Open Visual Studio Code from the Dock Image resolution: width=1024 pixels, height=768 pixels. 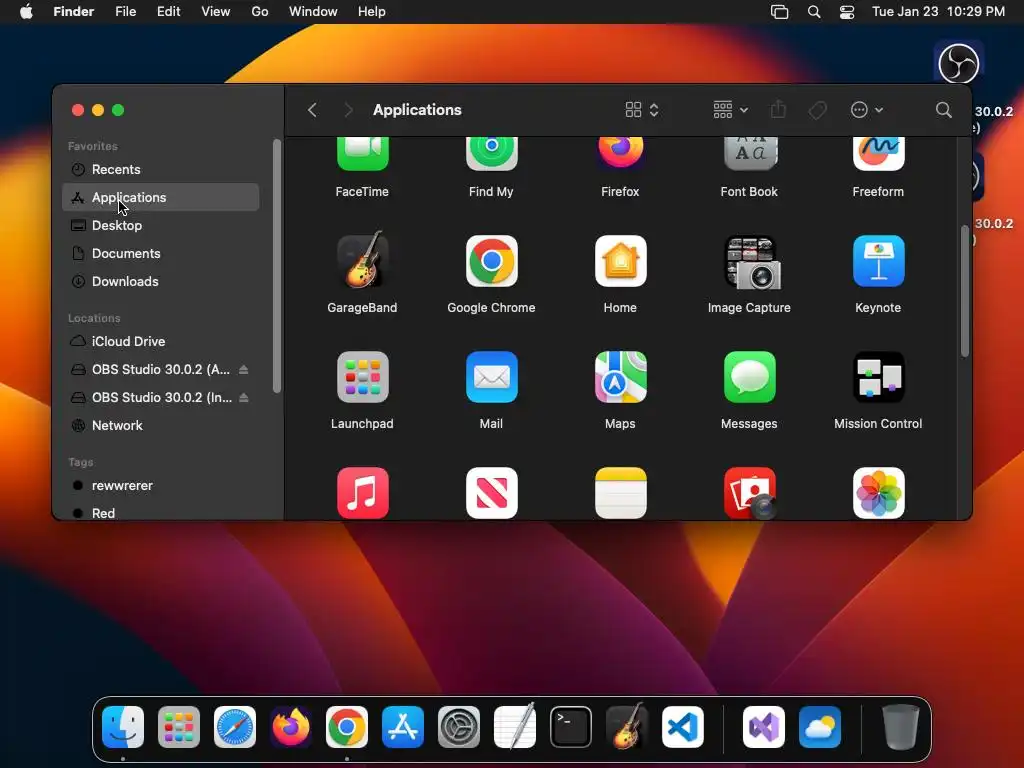[x=682, y=727]
